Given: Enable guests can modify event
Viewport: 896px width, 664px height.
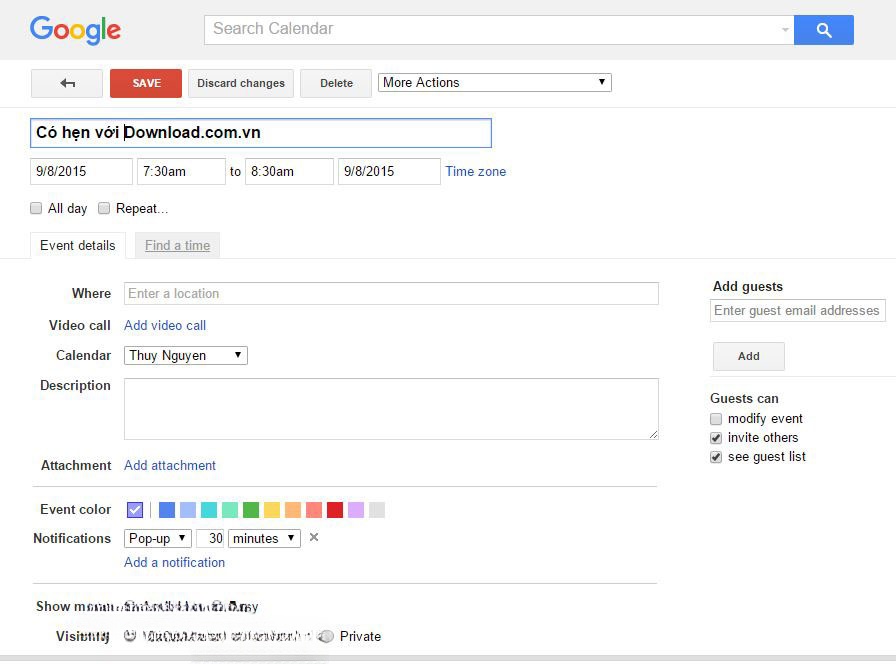Looking at the screenshot, I should click(x=716, y=419).
